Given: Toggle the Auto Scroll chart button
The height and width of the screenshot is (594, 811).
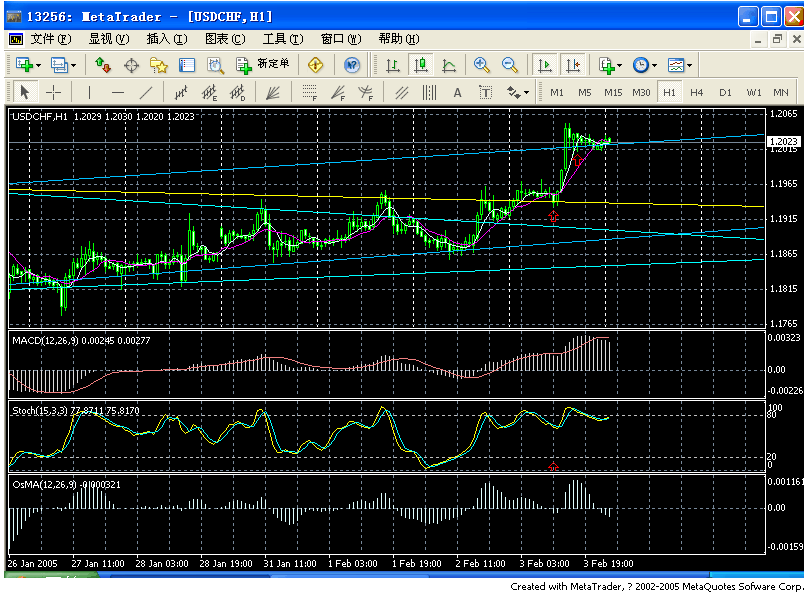Looking at the screenshot, I should click(545, 65).
